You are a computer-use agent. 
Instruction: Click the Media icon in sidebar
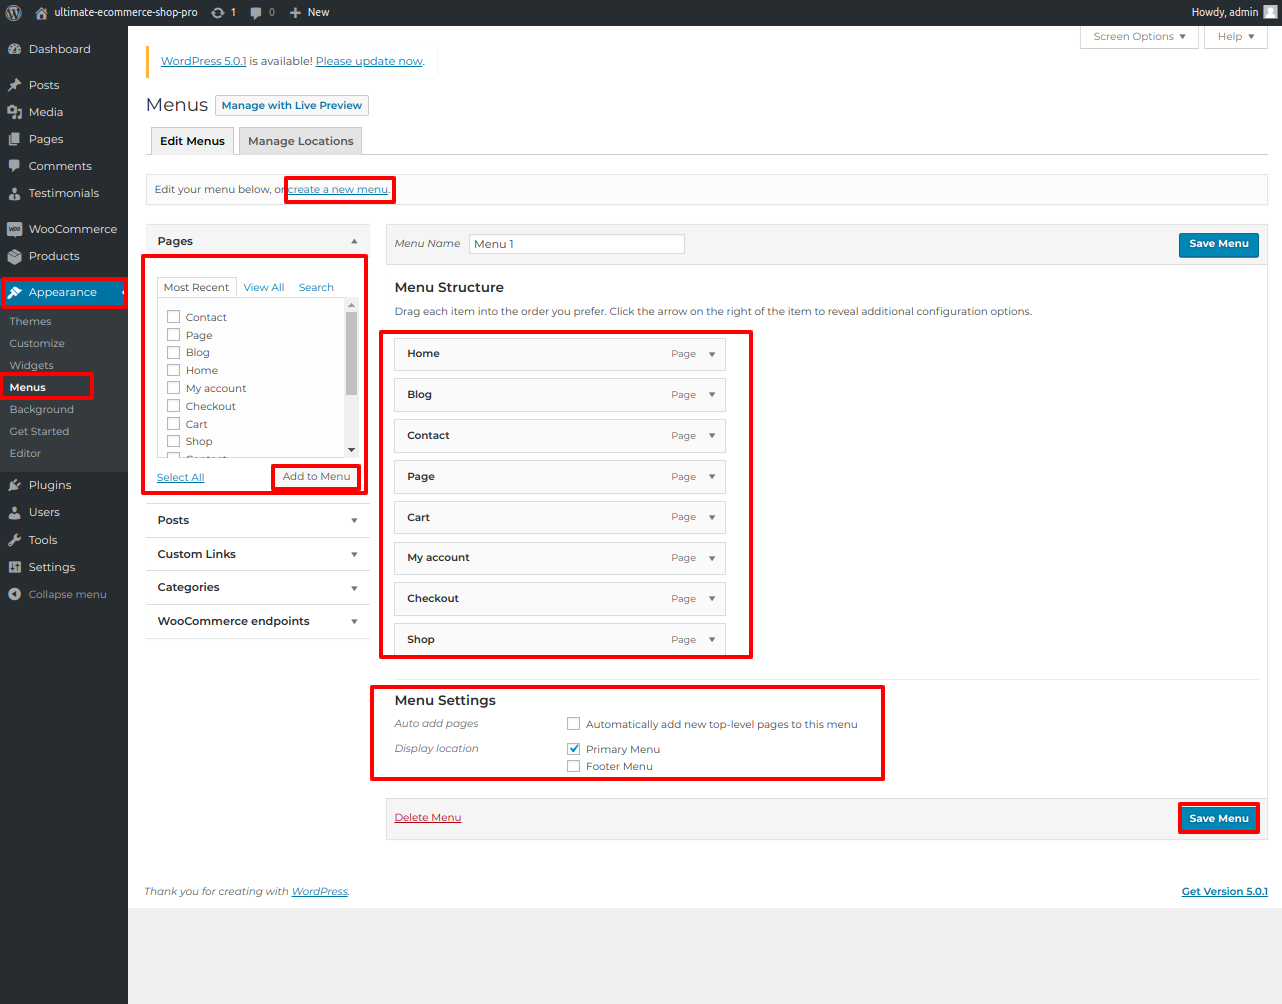coord(15,112)
